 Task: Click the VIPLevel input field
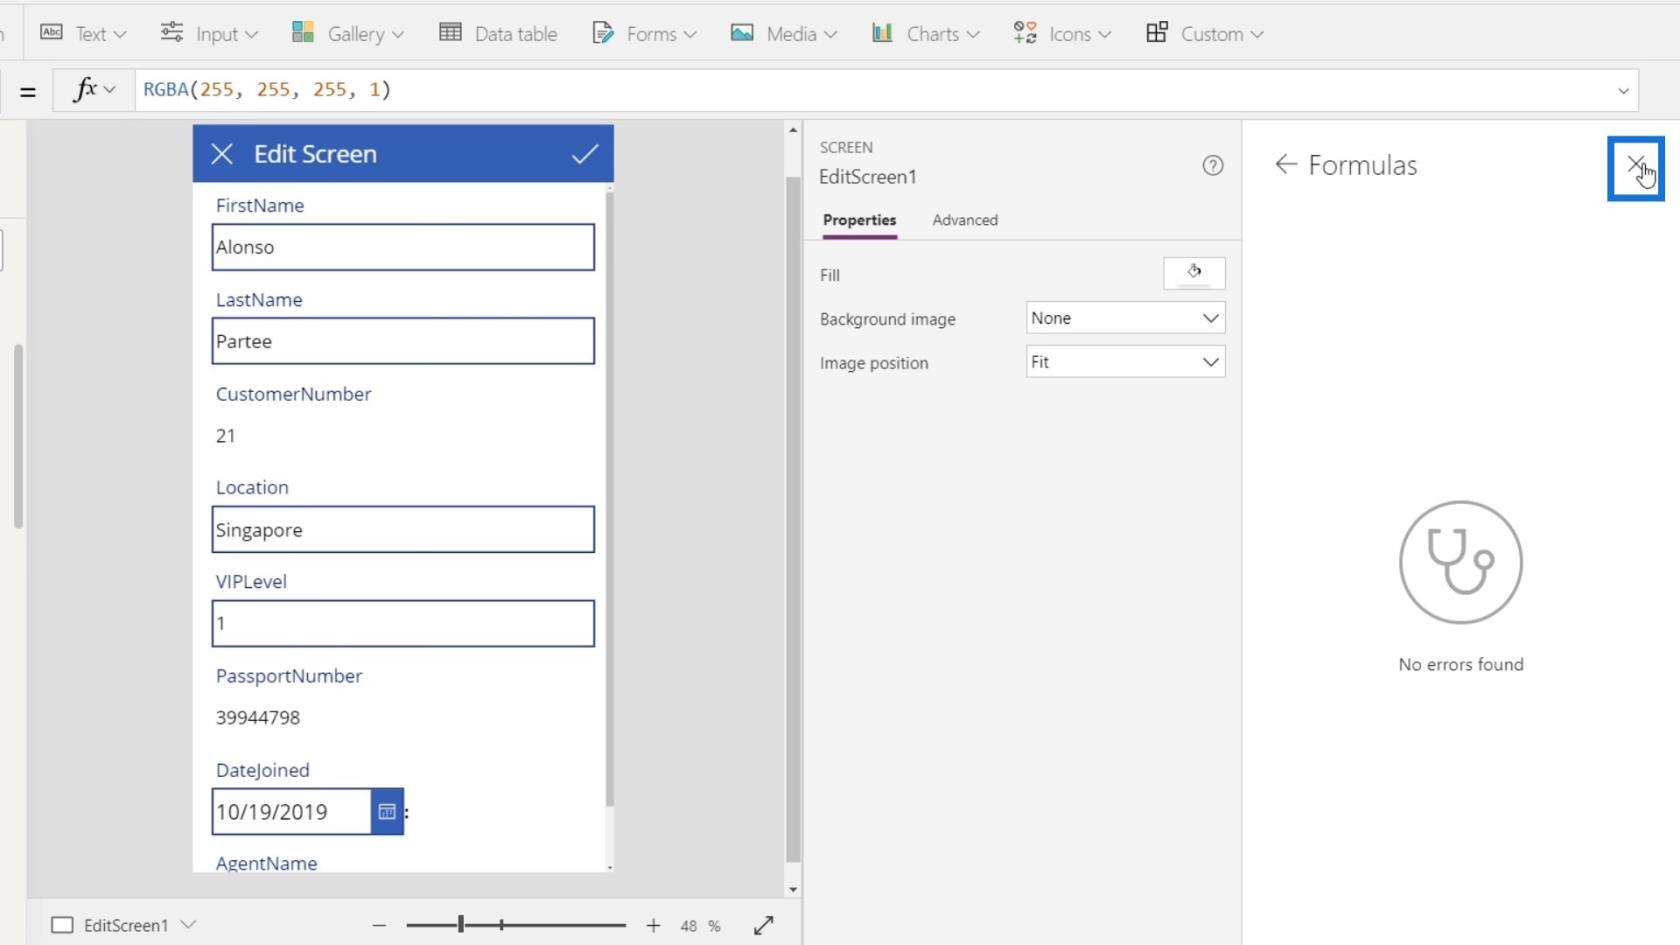pos(403,623)
